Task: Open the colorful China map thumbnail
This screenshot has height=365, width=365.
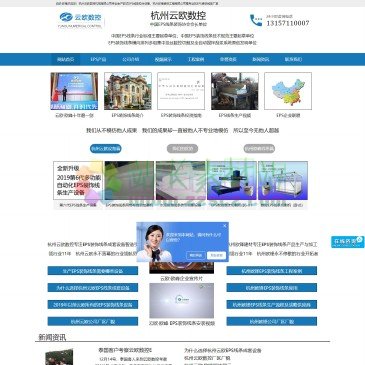Action: click(288, 91)
